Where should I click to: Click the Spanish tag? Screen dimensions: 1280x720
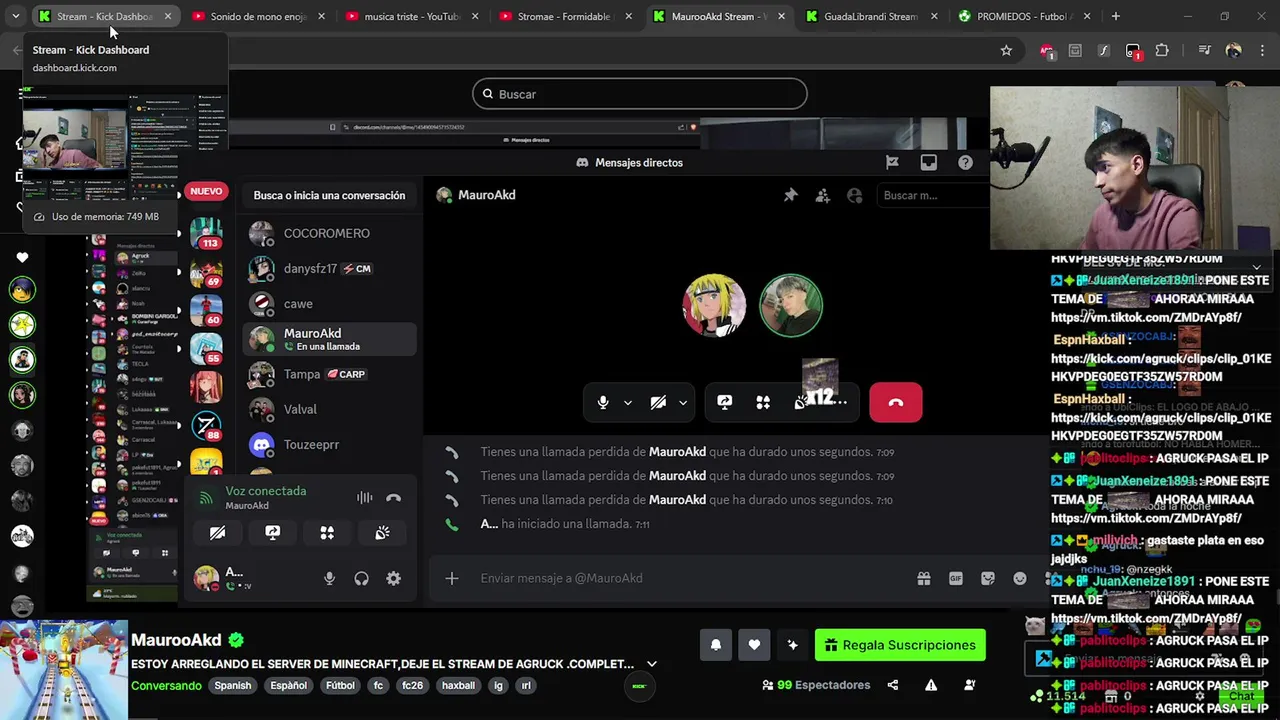coord(233,686)
